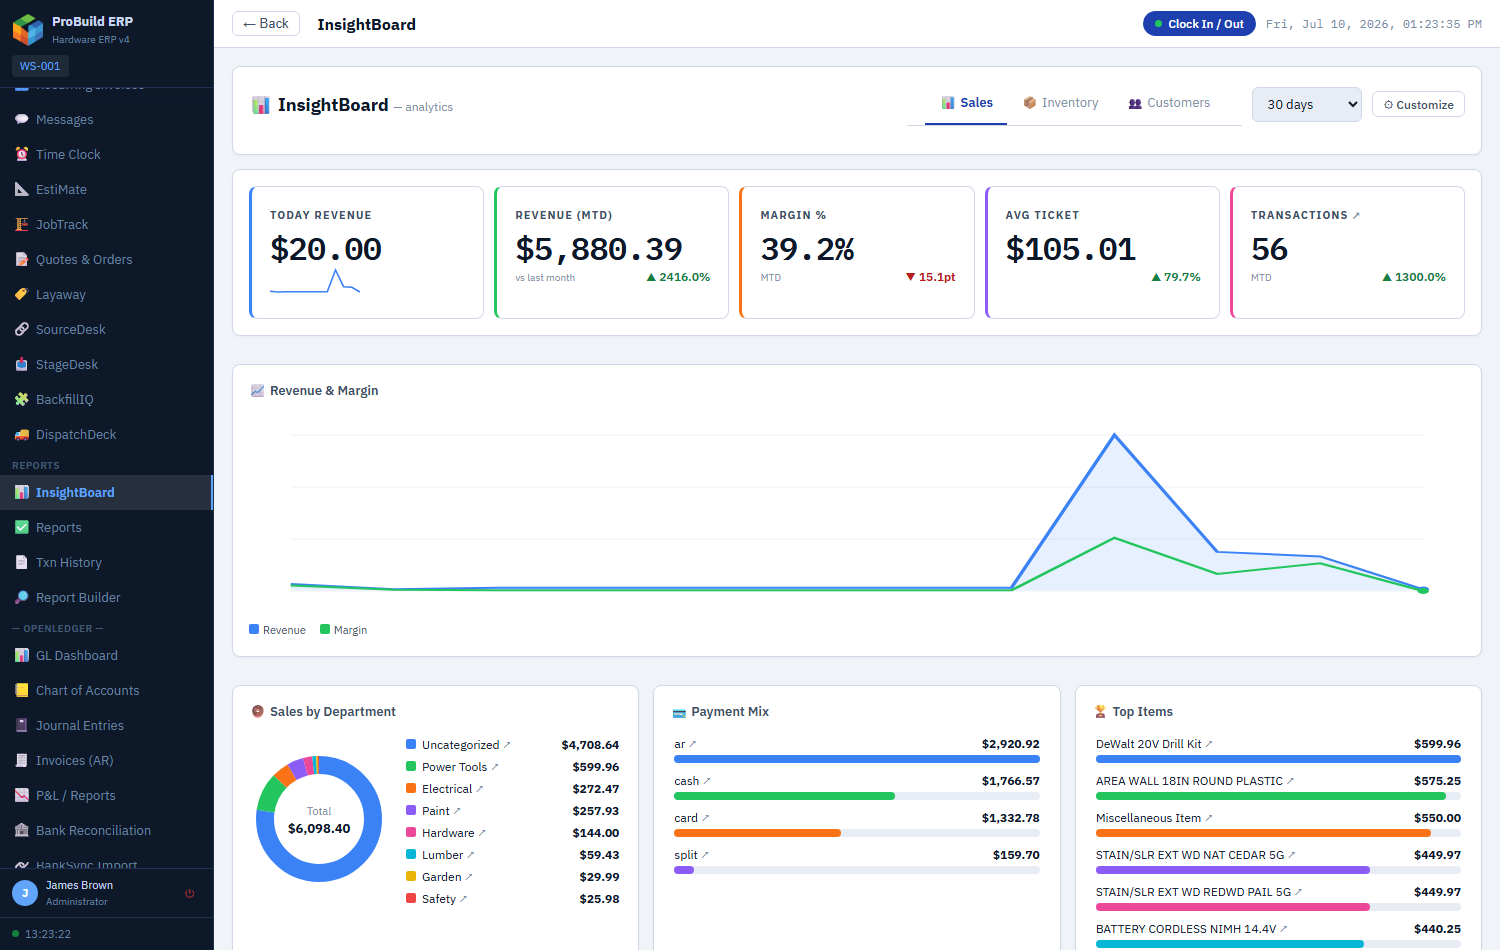Open Report Builder from sidebar
The image size is (1500, 950).
tap(106, 597)
